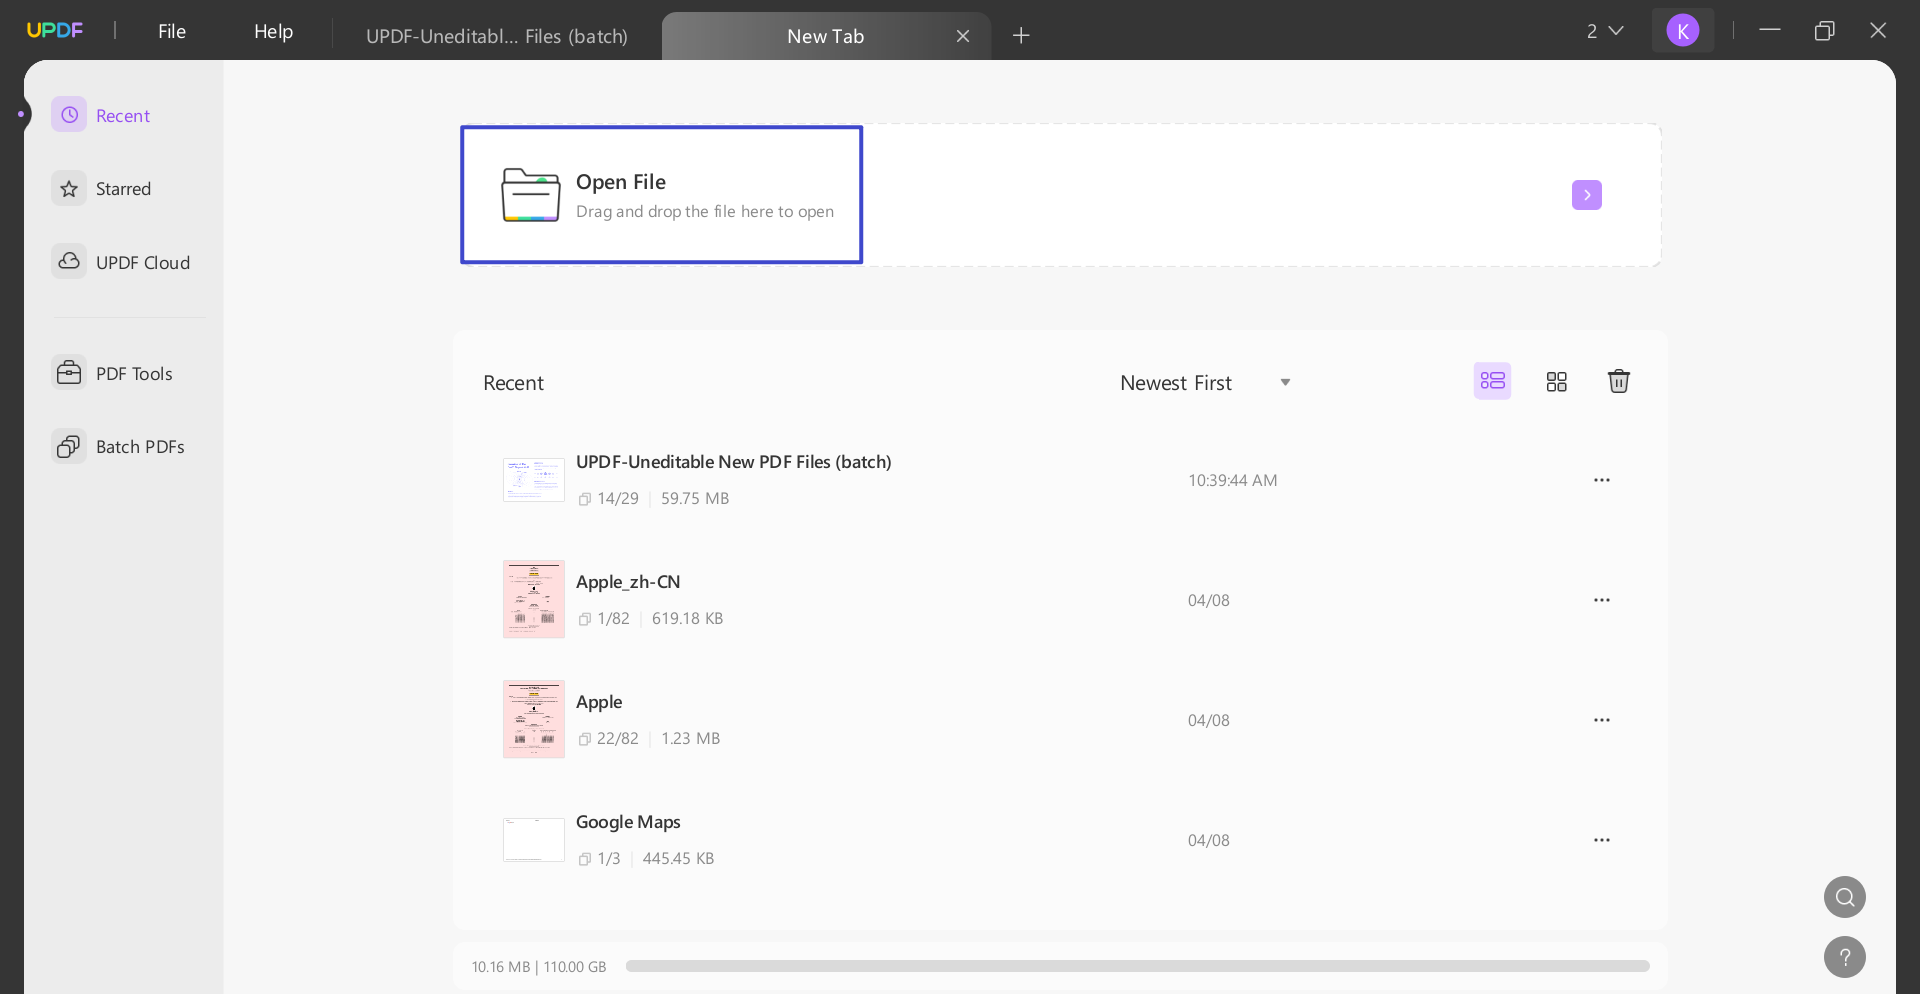Screen dimensions: 1920x994
Task: Keep list view enabled for recent files
Action: pos(1491,381)
